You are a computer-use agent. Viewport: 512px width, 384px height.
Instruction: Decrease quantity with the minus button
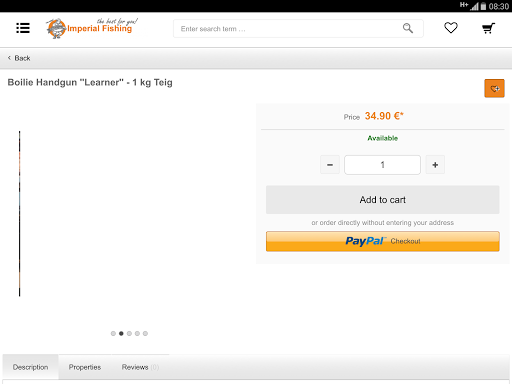330,165
